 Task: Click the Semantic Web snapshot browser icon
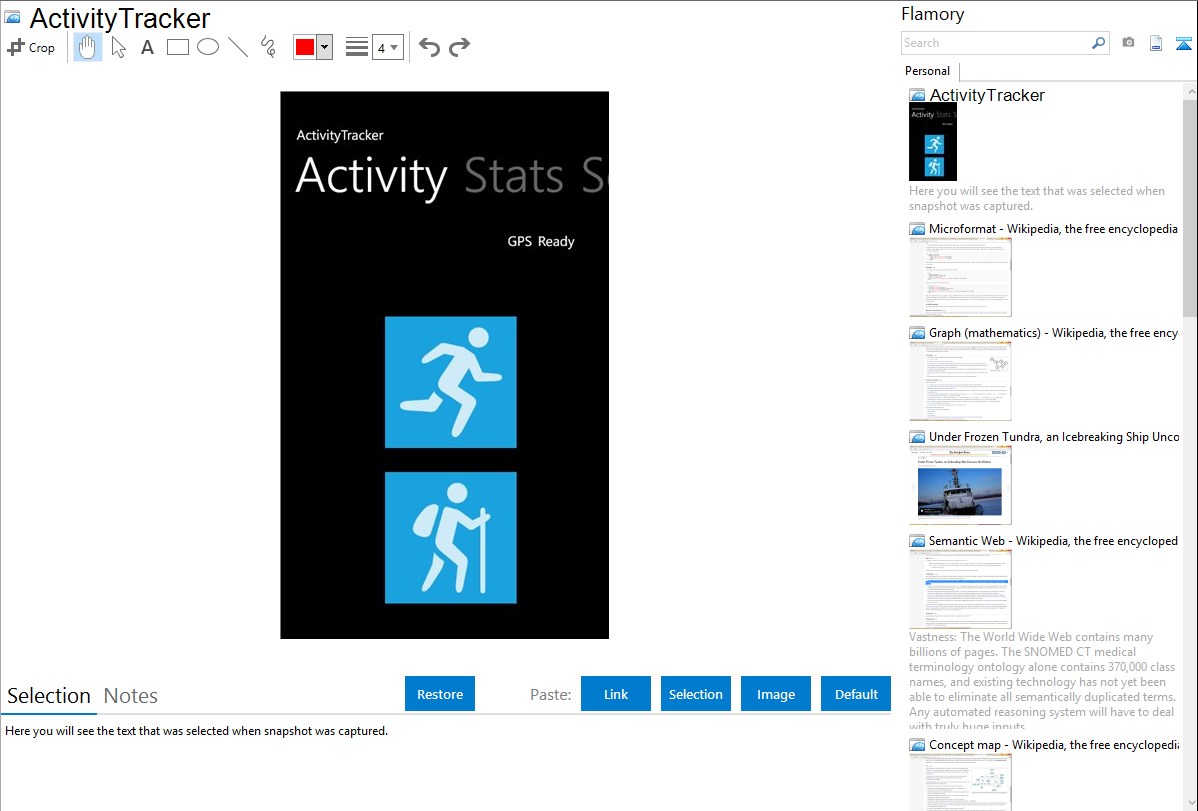click(x=918, y=541)
